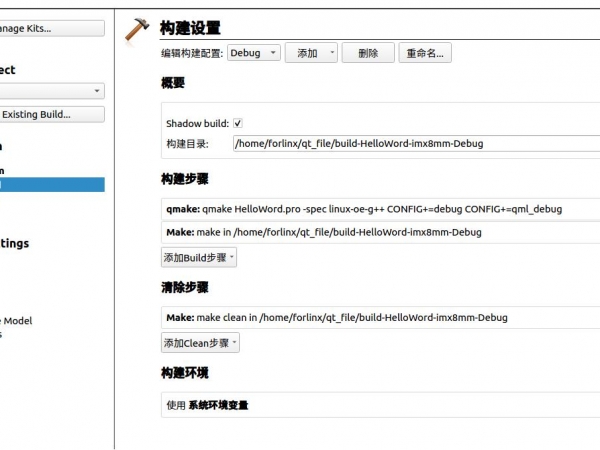Click the 构建目录 path input field
600x450 pixels.
pos(415,144)
